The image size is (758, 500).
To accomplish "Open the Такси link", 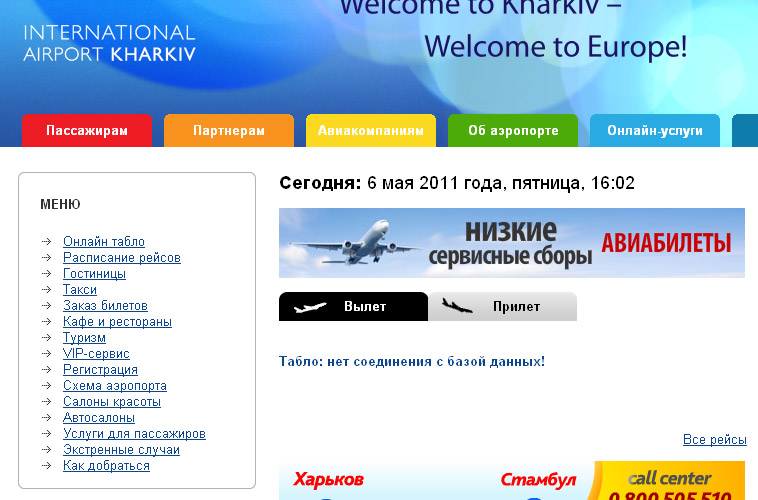I will pyautogui.click(x=80, y=290).
